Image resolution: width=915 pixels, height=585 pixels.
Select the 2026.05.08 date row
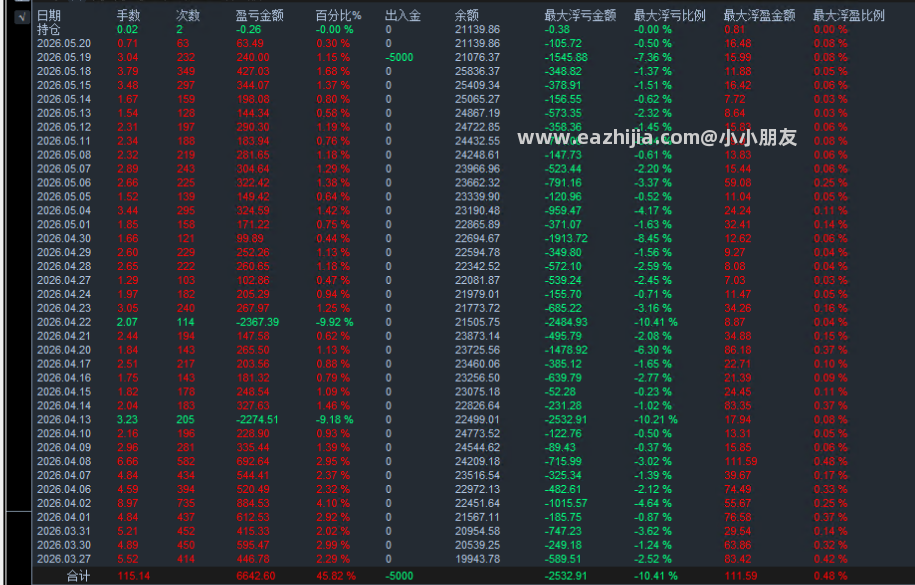coord(64,155)
